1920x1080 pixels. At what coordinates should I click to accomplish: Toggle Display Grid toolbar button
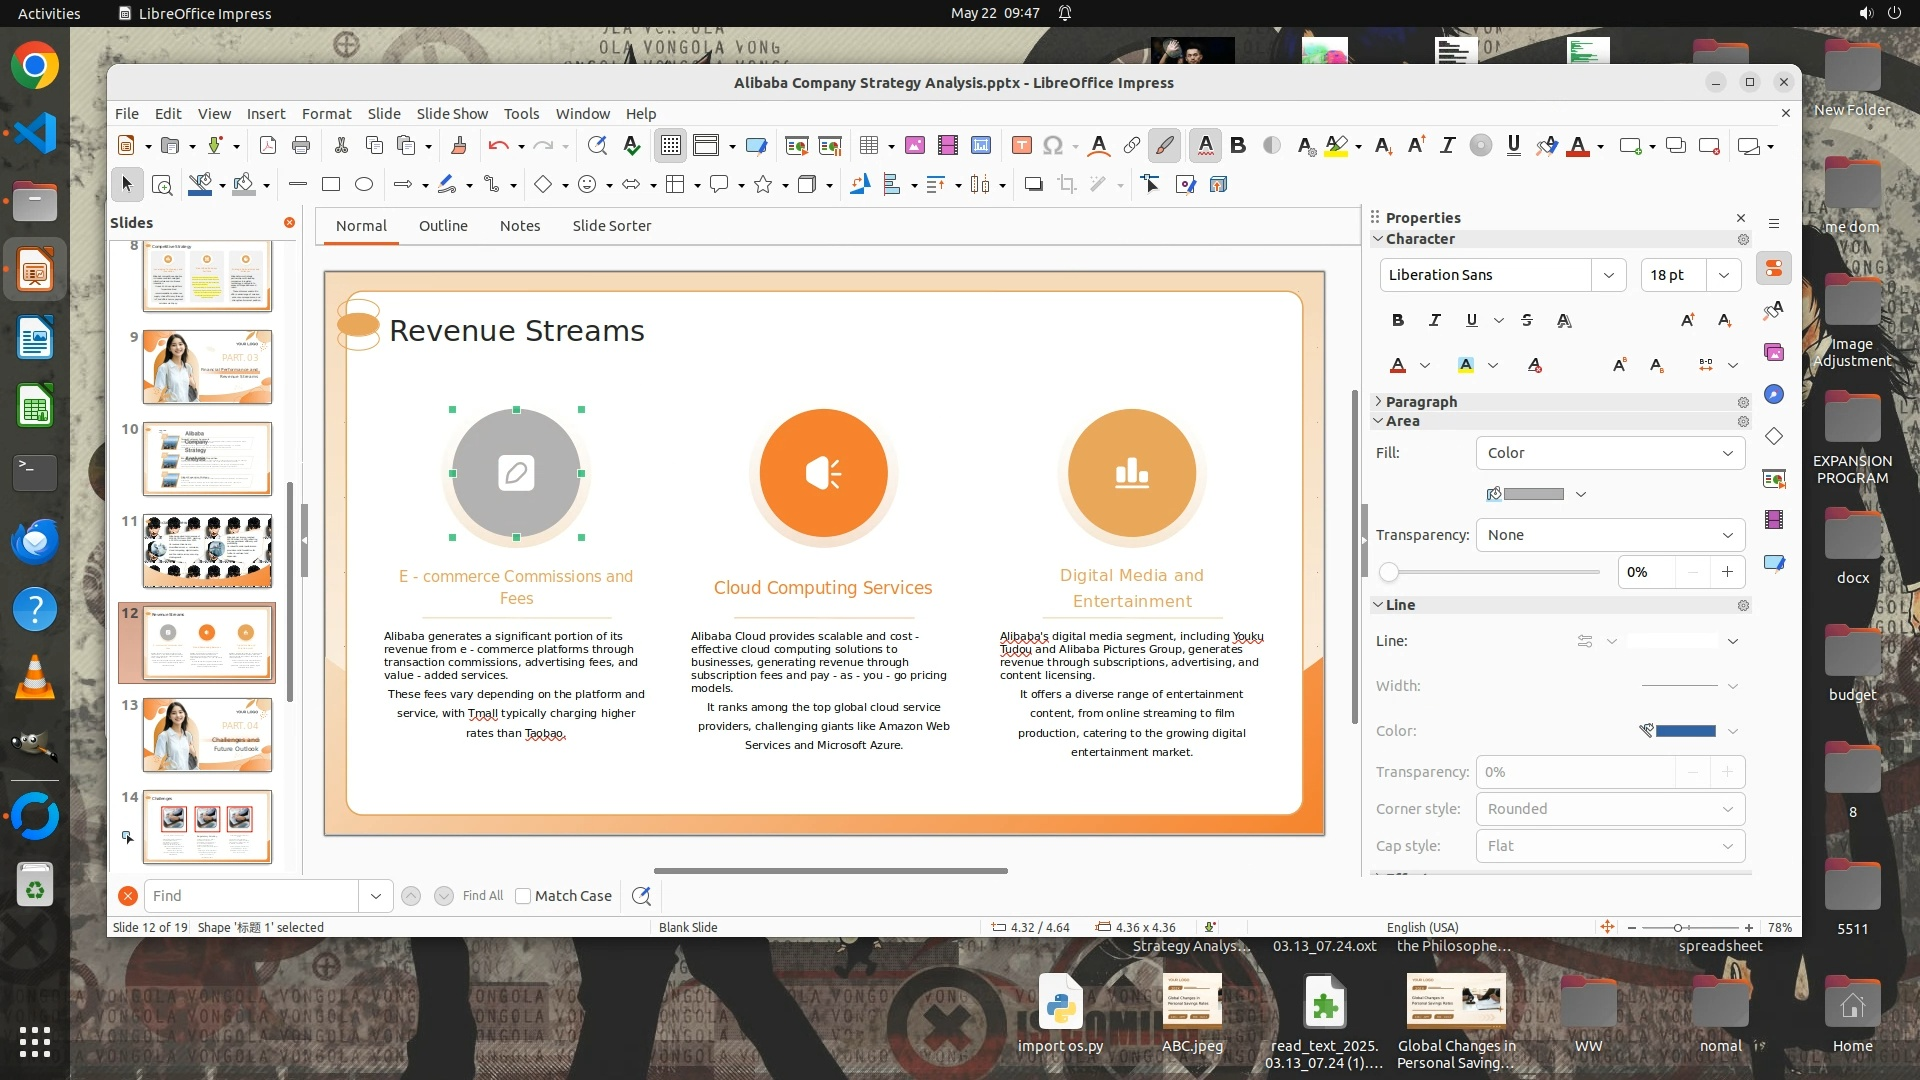[x=670, y=146]
